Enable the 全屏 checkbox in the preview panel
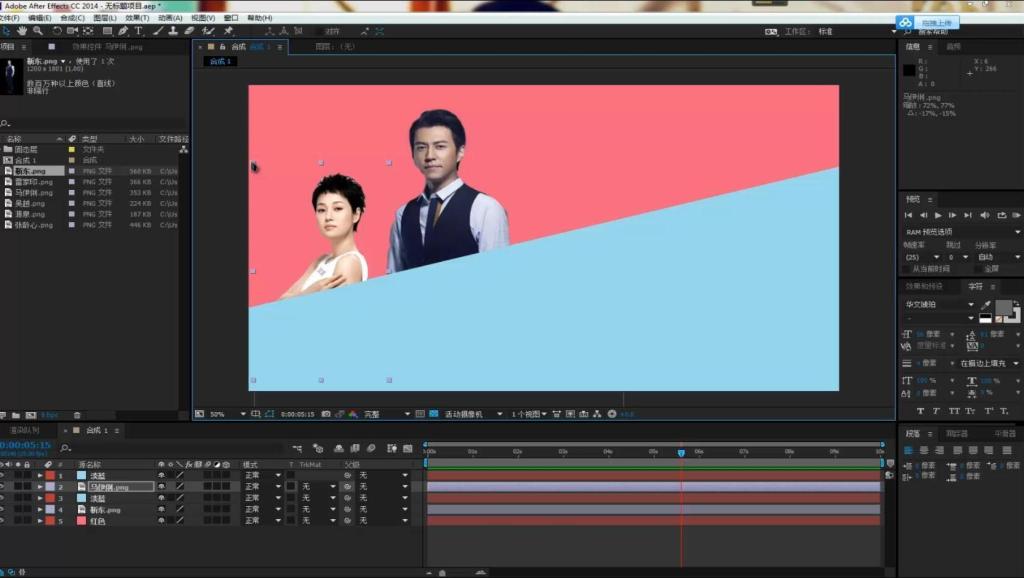 pos(978,269)
